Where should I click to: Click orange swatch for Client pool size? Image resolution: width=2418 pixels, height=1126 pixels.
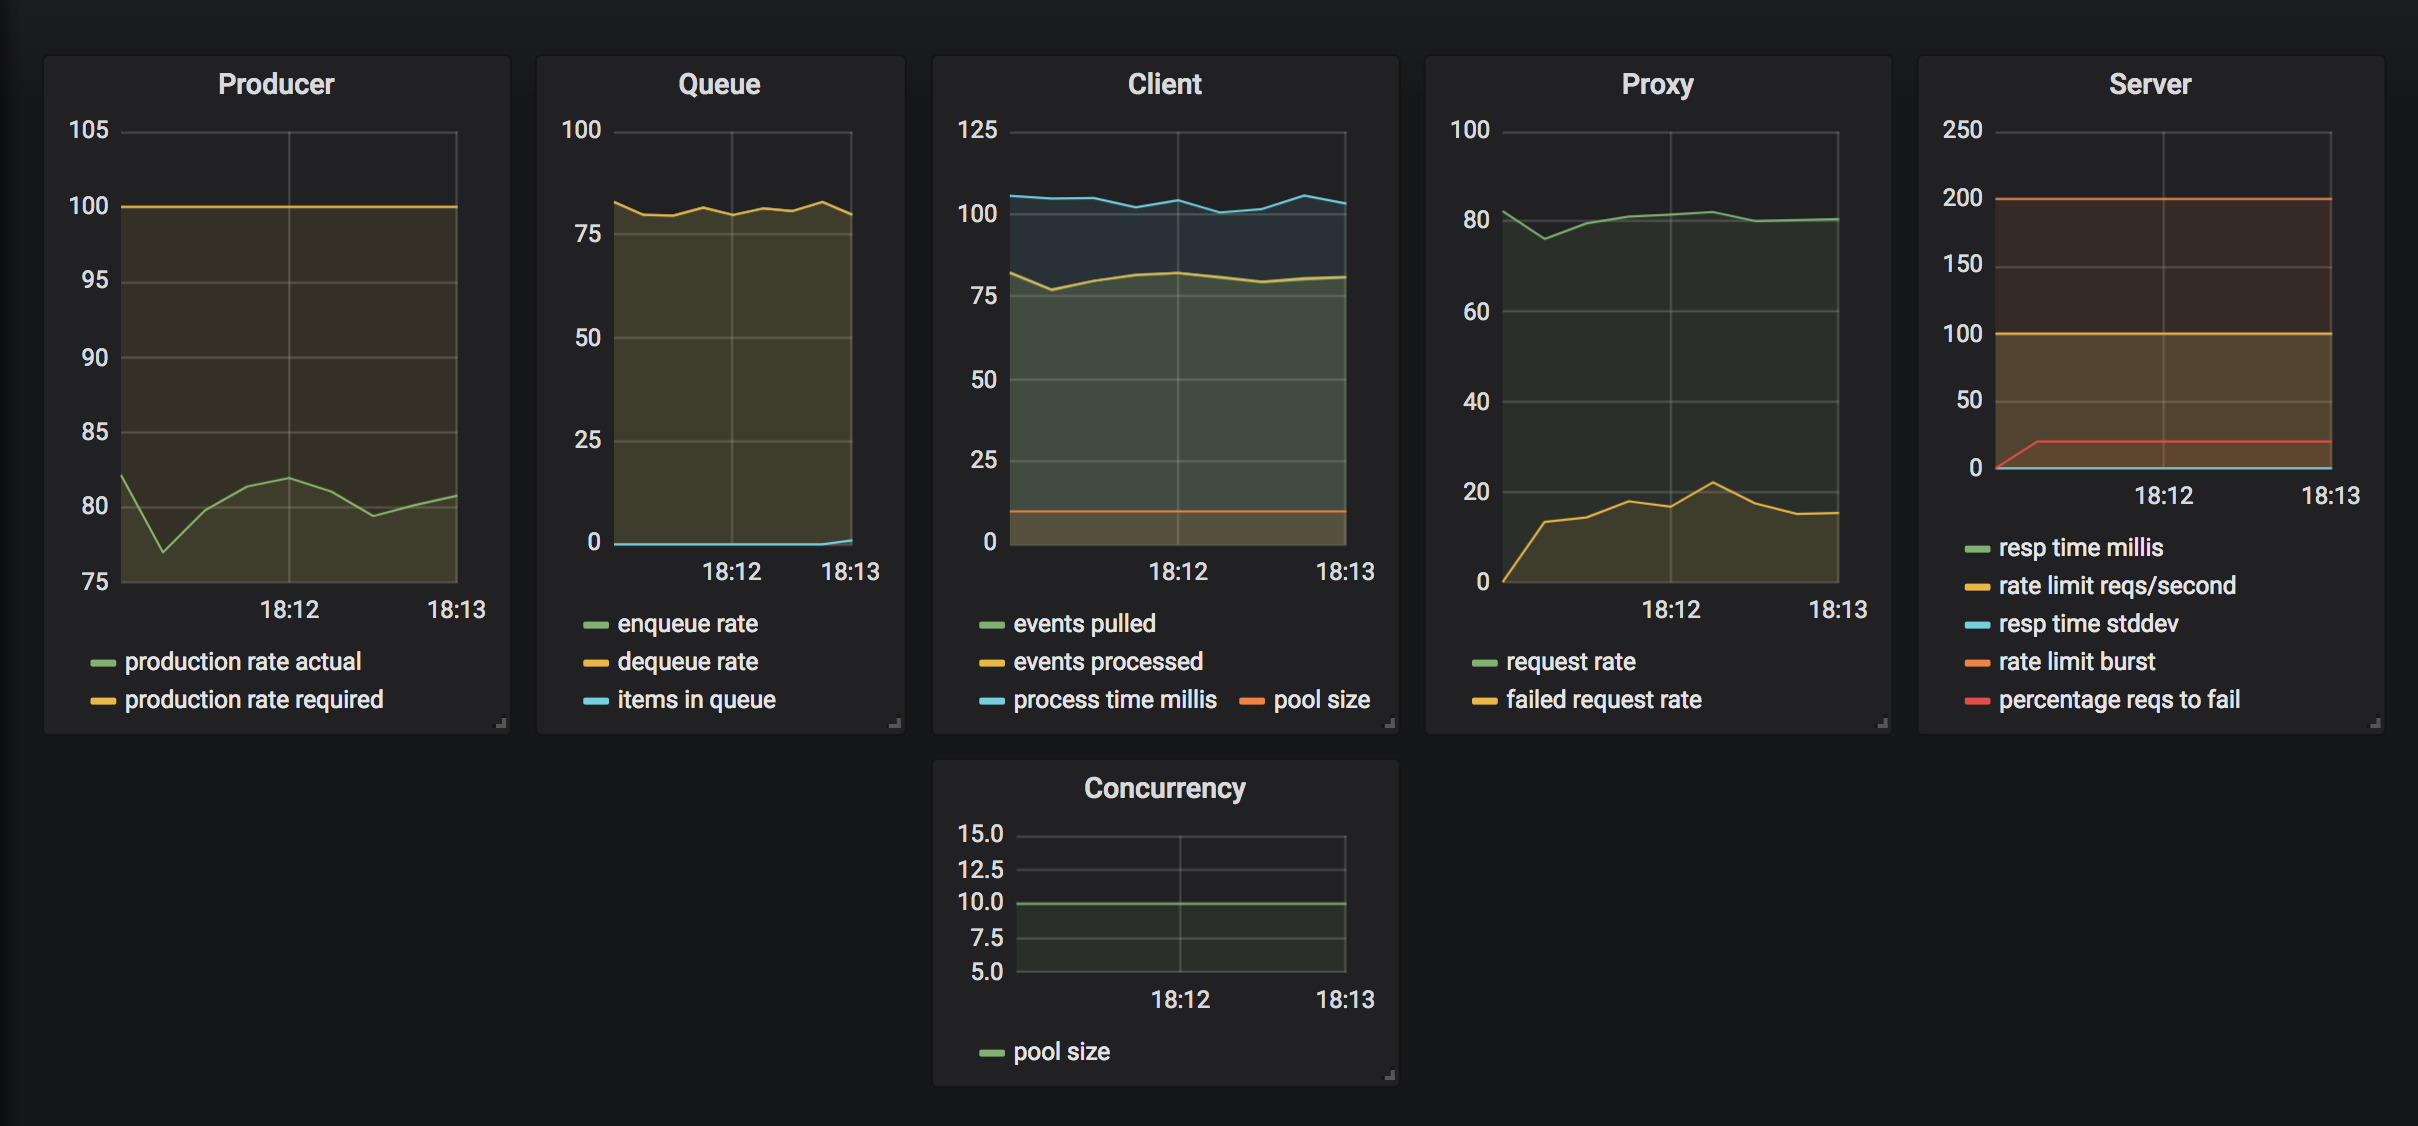pos(1252,701)
